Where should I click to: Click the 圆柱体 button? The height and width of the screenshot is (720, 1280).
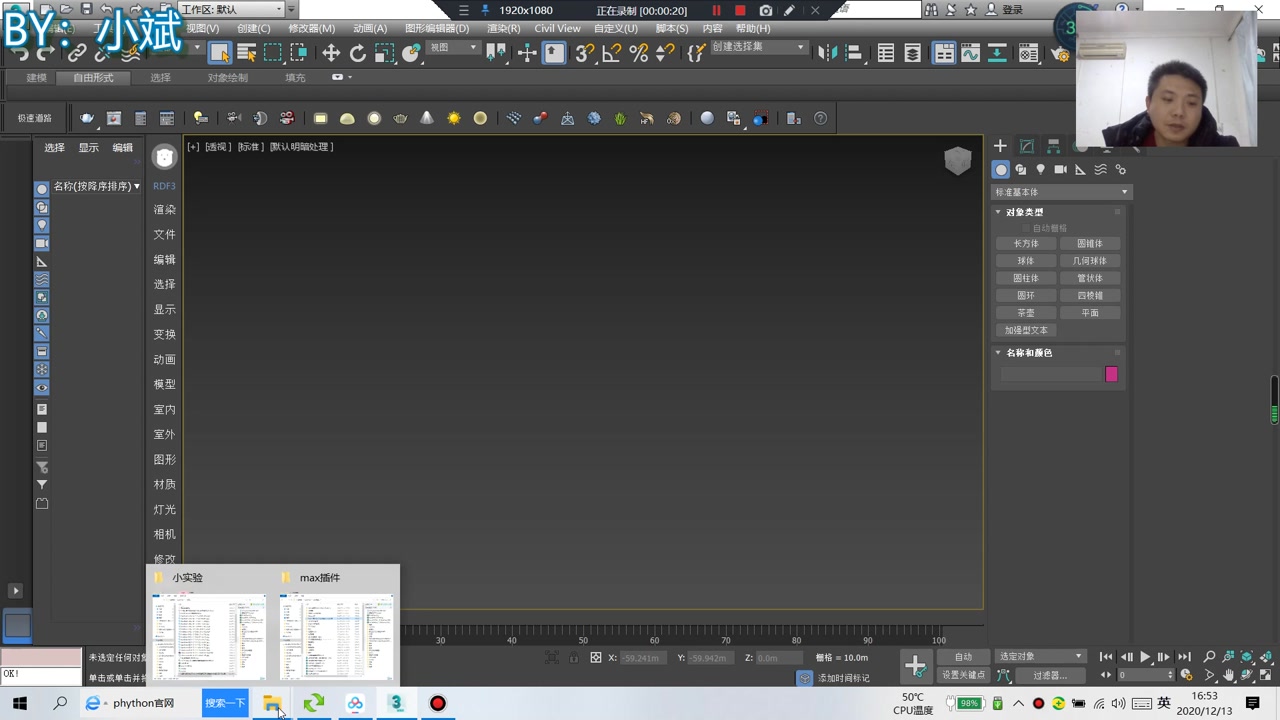1026,278
